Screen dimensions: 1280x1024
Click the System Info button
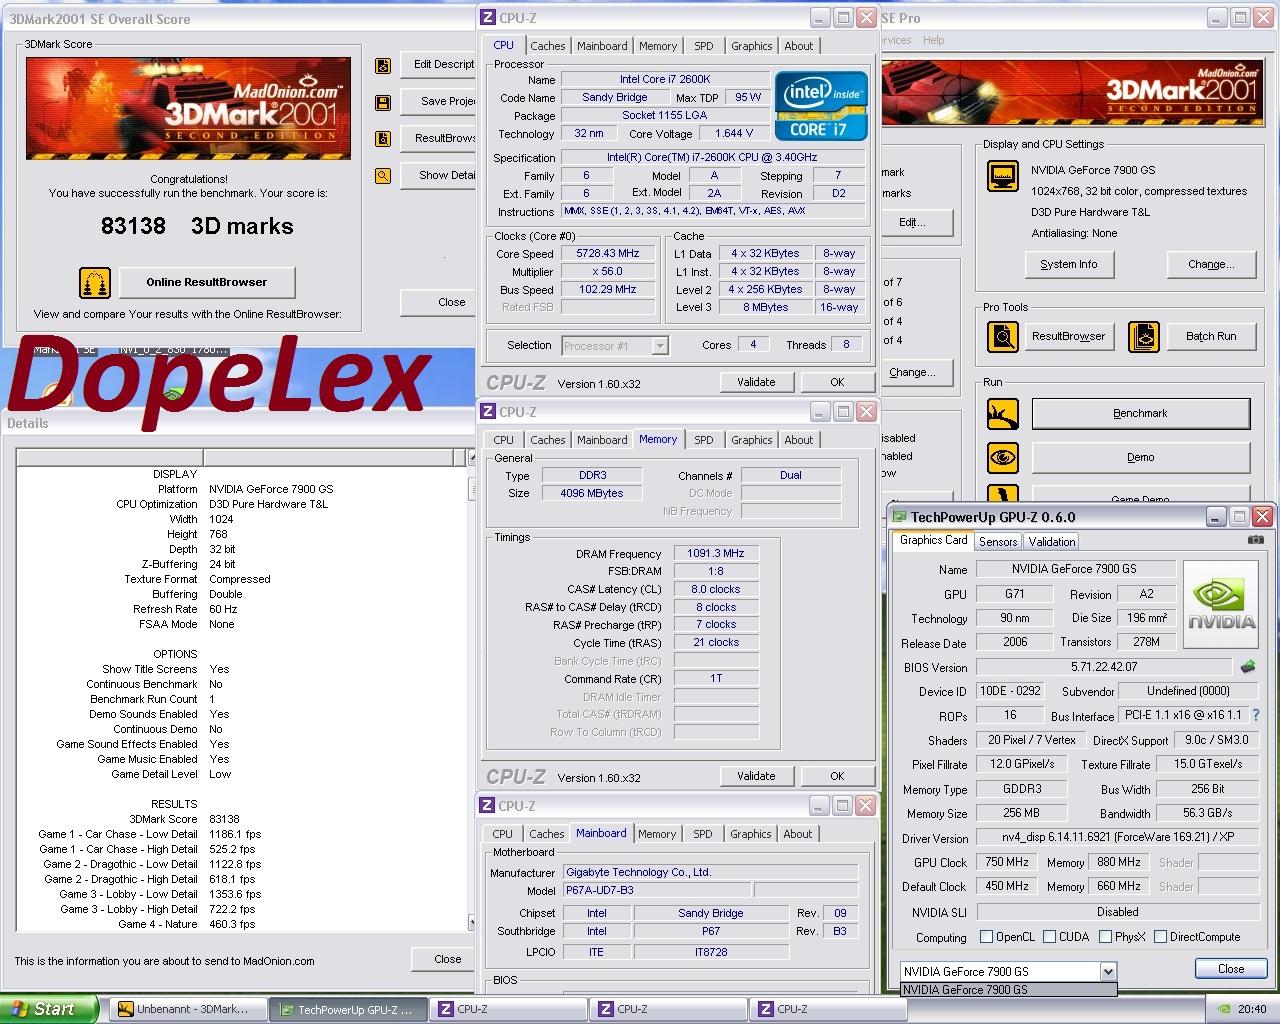coord(1069,264)
